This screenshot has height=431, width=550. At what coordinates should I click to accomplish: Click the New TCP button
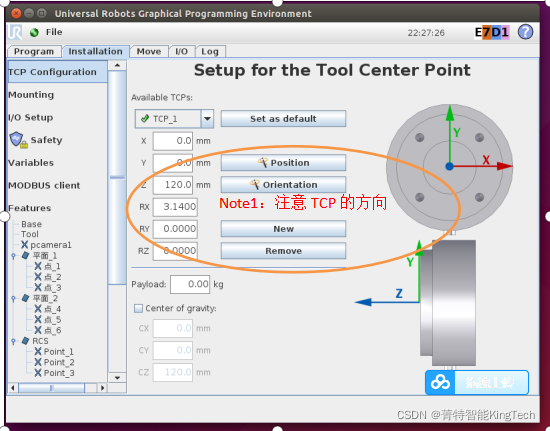pos(283,229)
